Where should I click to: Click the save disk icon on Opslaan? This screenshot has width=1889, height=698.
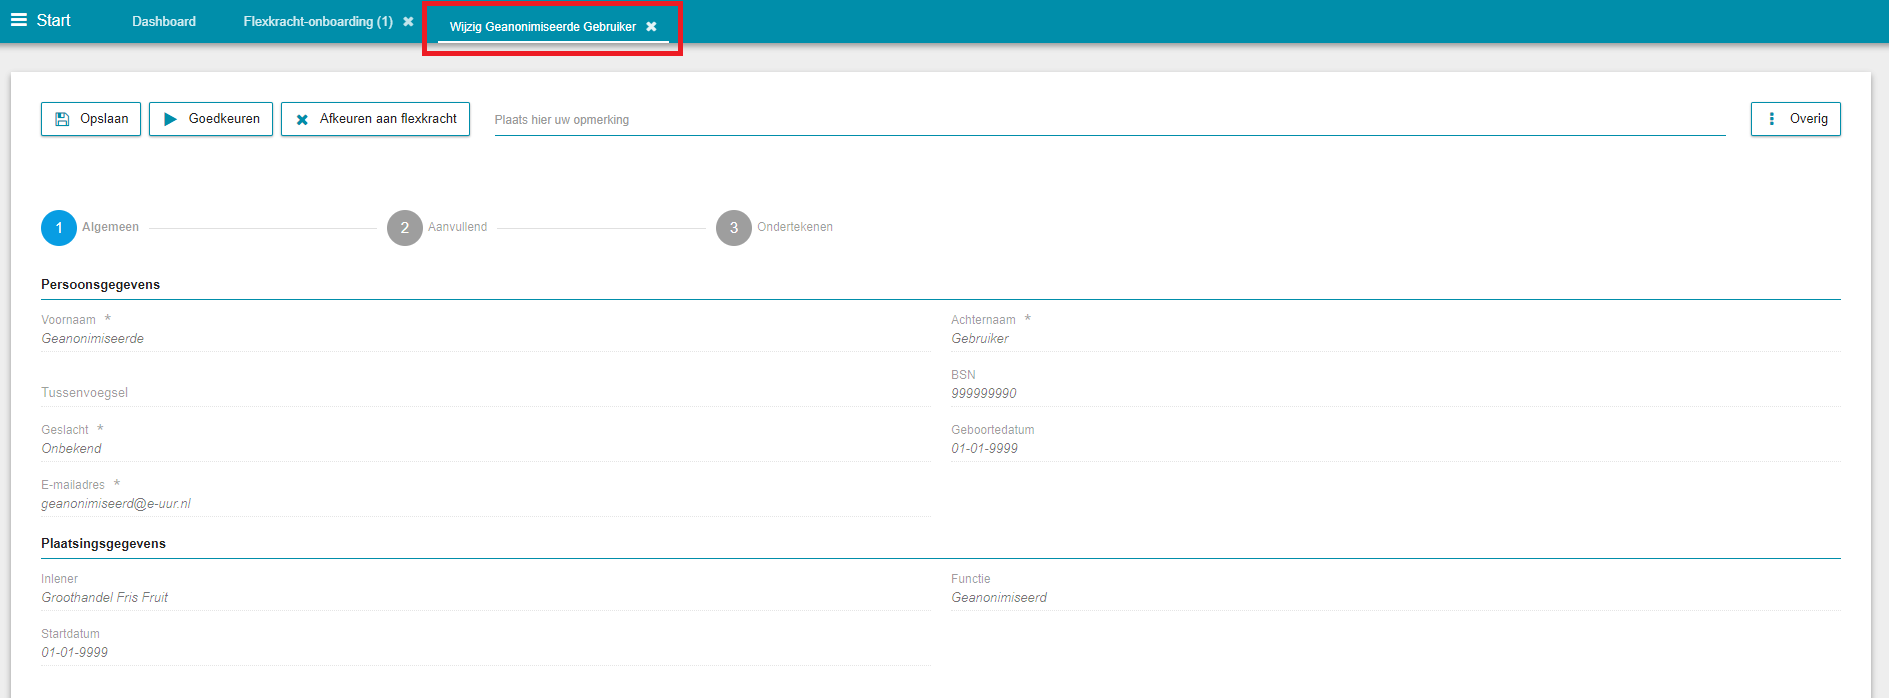coord(62,119)
